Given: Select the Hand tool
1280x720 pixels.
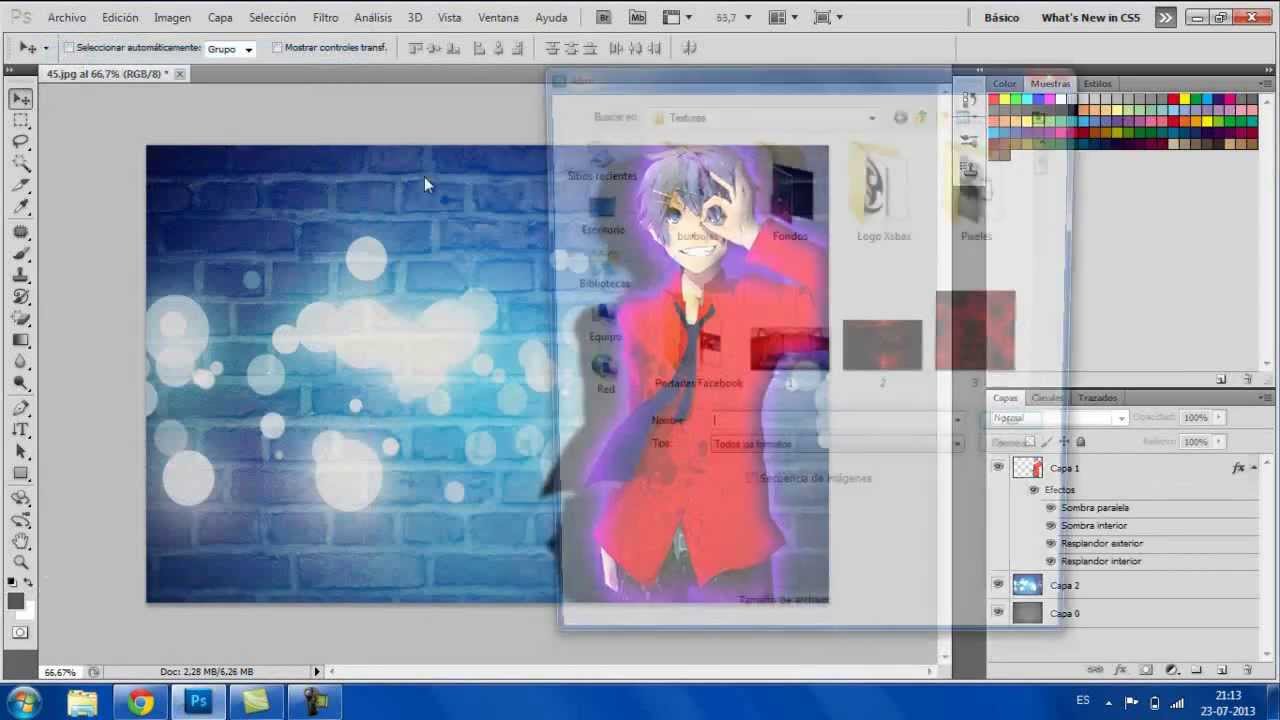Looking at the screenshot, I should (x=21, y=542).
